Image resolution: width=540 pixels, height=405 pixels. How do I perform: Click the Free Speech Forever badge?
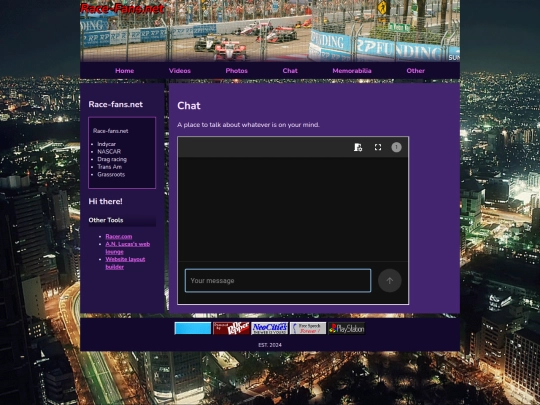(308, 328)
